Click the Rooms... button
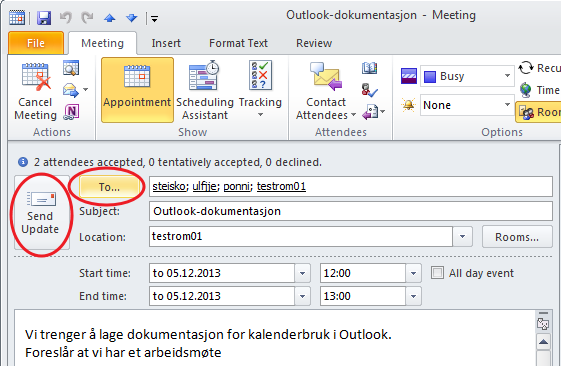561x366 pixels. click(x=517, y=236)
